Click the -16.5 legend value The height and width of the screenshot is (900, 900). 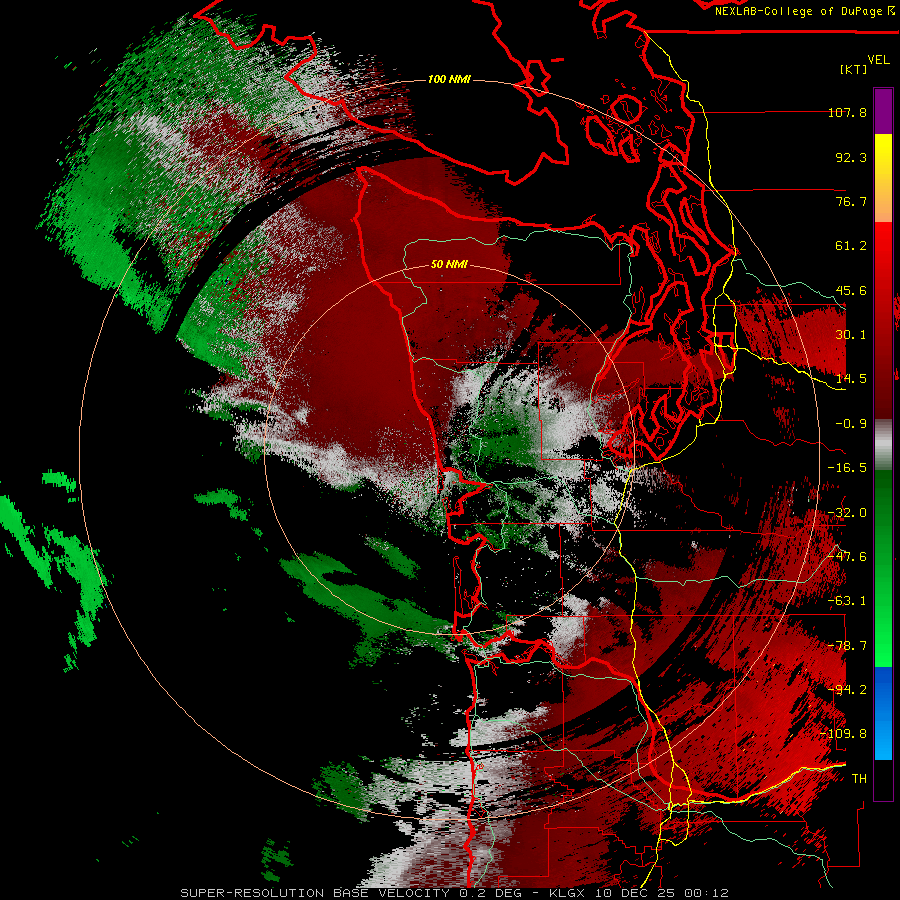(847, 468)
